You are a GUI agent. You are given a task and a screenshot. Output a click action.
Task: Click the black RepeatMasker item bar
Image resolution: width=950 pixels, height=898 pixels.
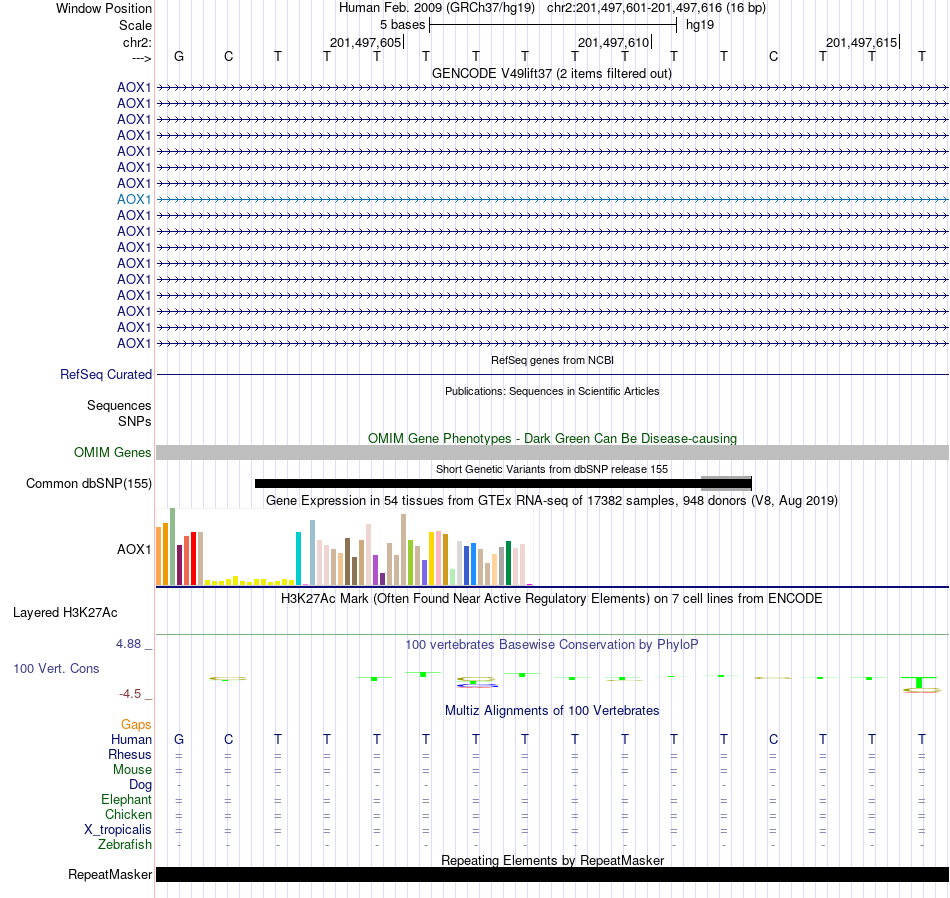[x=552, y=874]
